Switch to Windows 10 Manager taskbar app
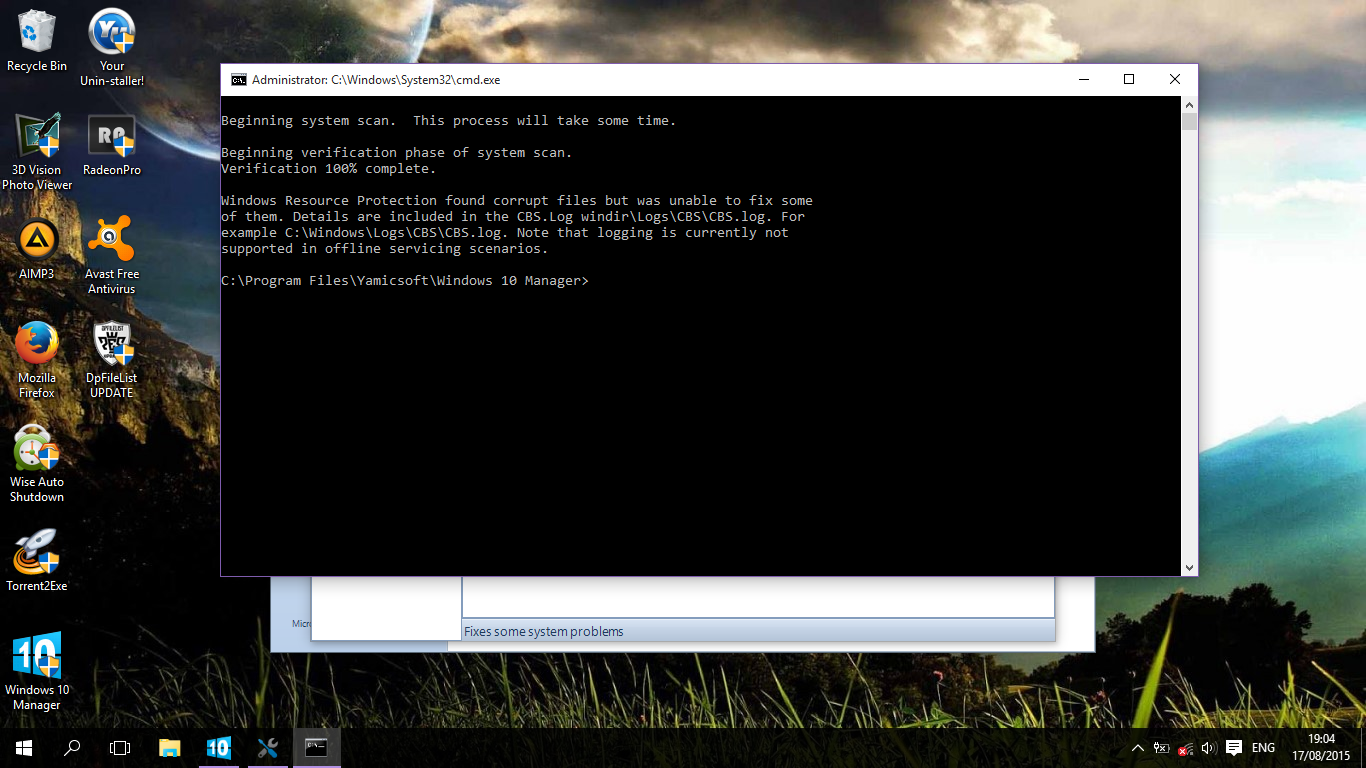 click(x=218, y=748)
